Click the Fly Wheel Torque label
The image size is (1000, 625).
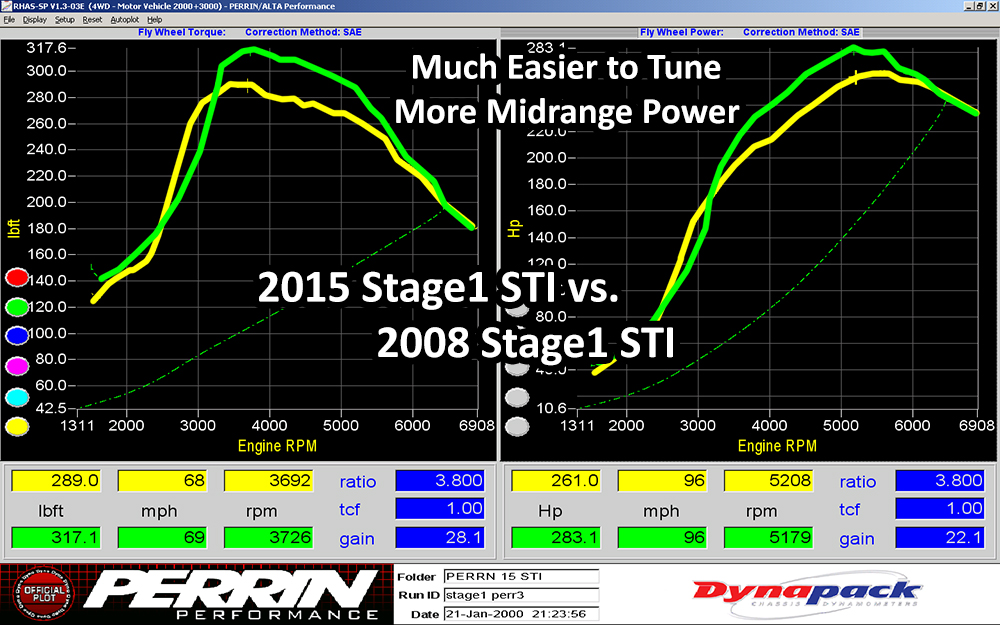(182, 32)
